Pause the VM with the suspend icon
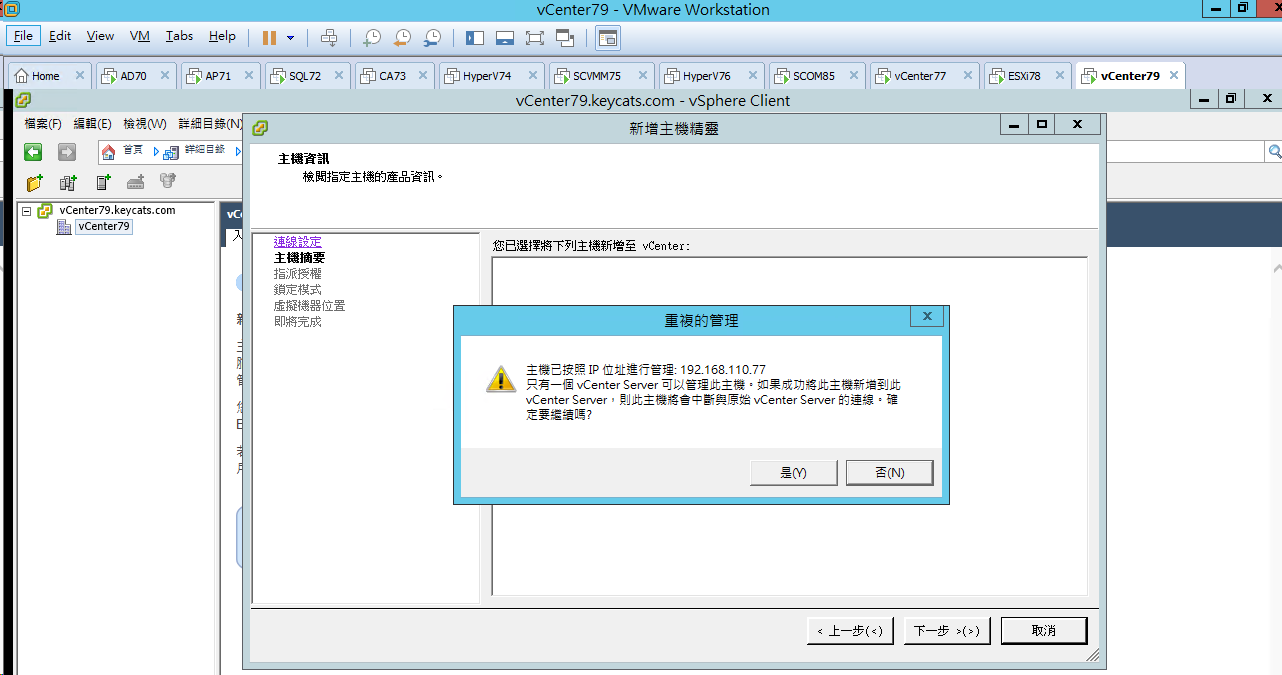The height and width of the screenshot is (675, 1282). [269, 38]
